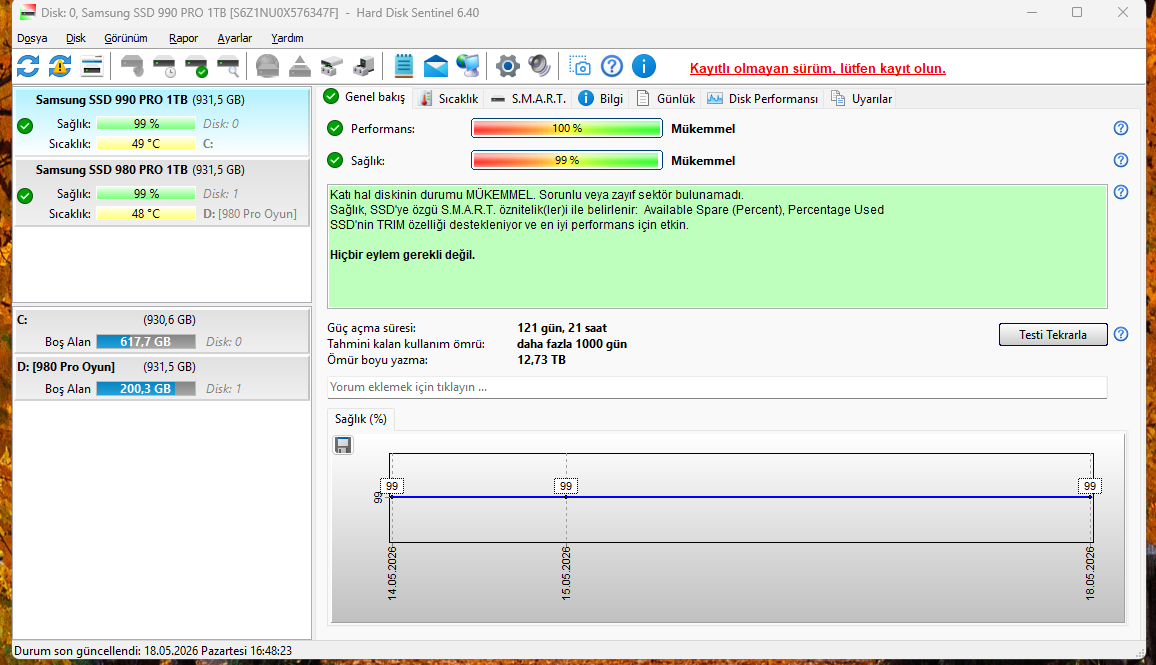
Task: Click the screenshot camera toolbar icon
Action: 579,66
